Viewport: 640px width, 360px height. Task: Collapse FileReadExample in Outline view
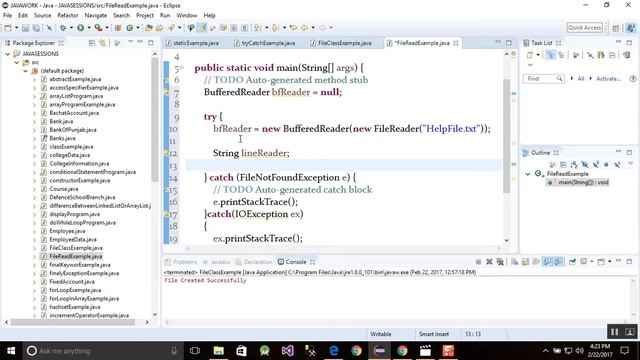pyautogui.click(x=528, y=174)
